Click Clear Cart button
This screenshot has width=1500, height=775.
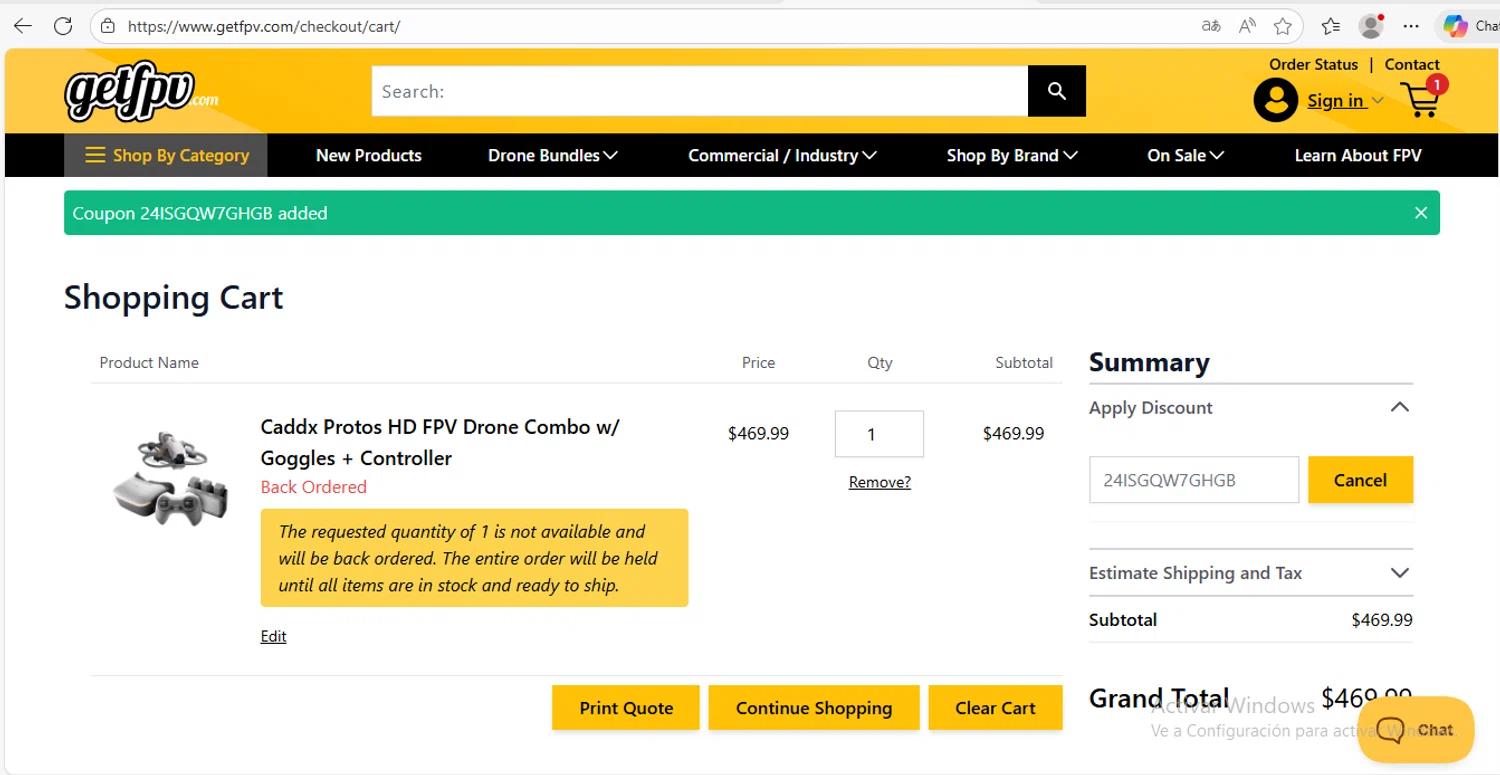pos(995,708)
